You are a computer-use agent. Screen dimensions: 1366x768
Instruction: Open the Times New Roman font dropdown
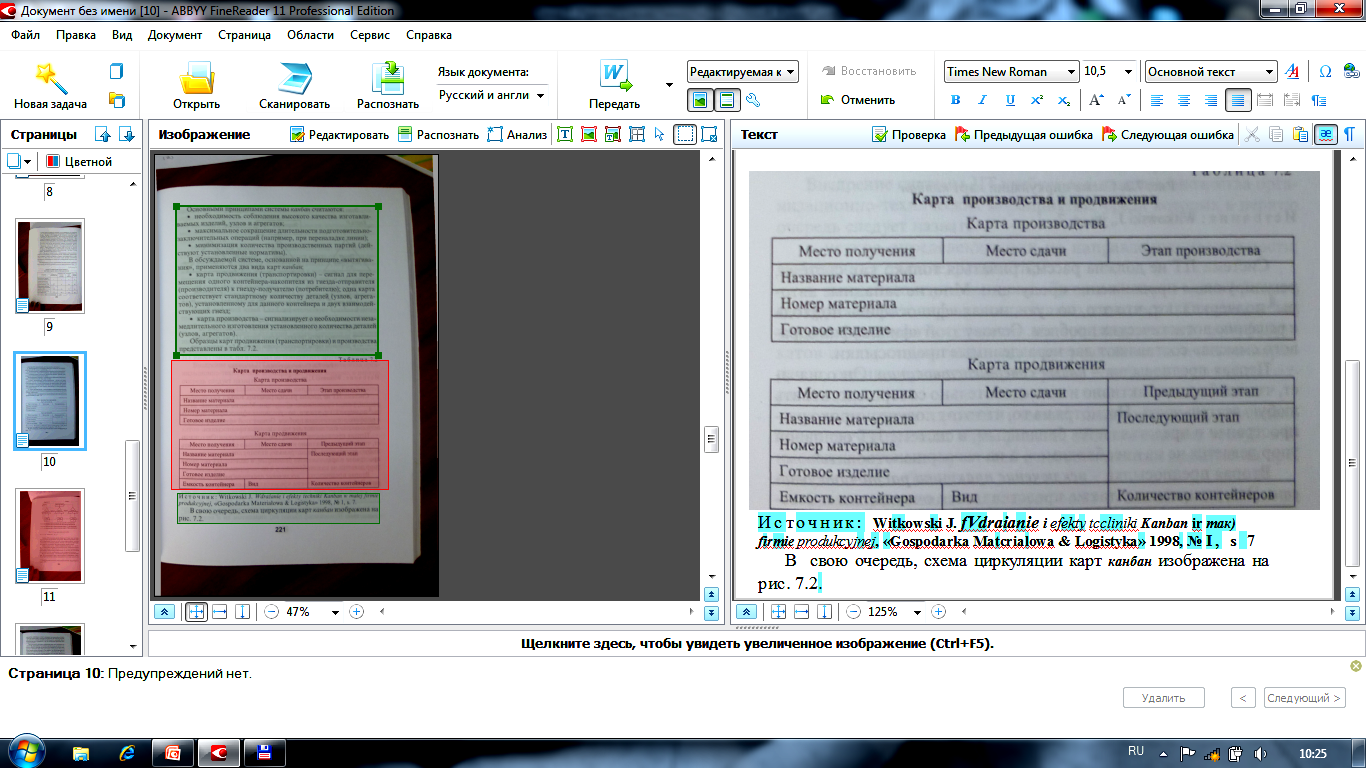(x=1011, y=72)
